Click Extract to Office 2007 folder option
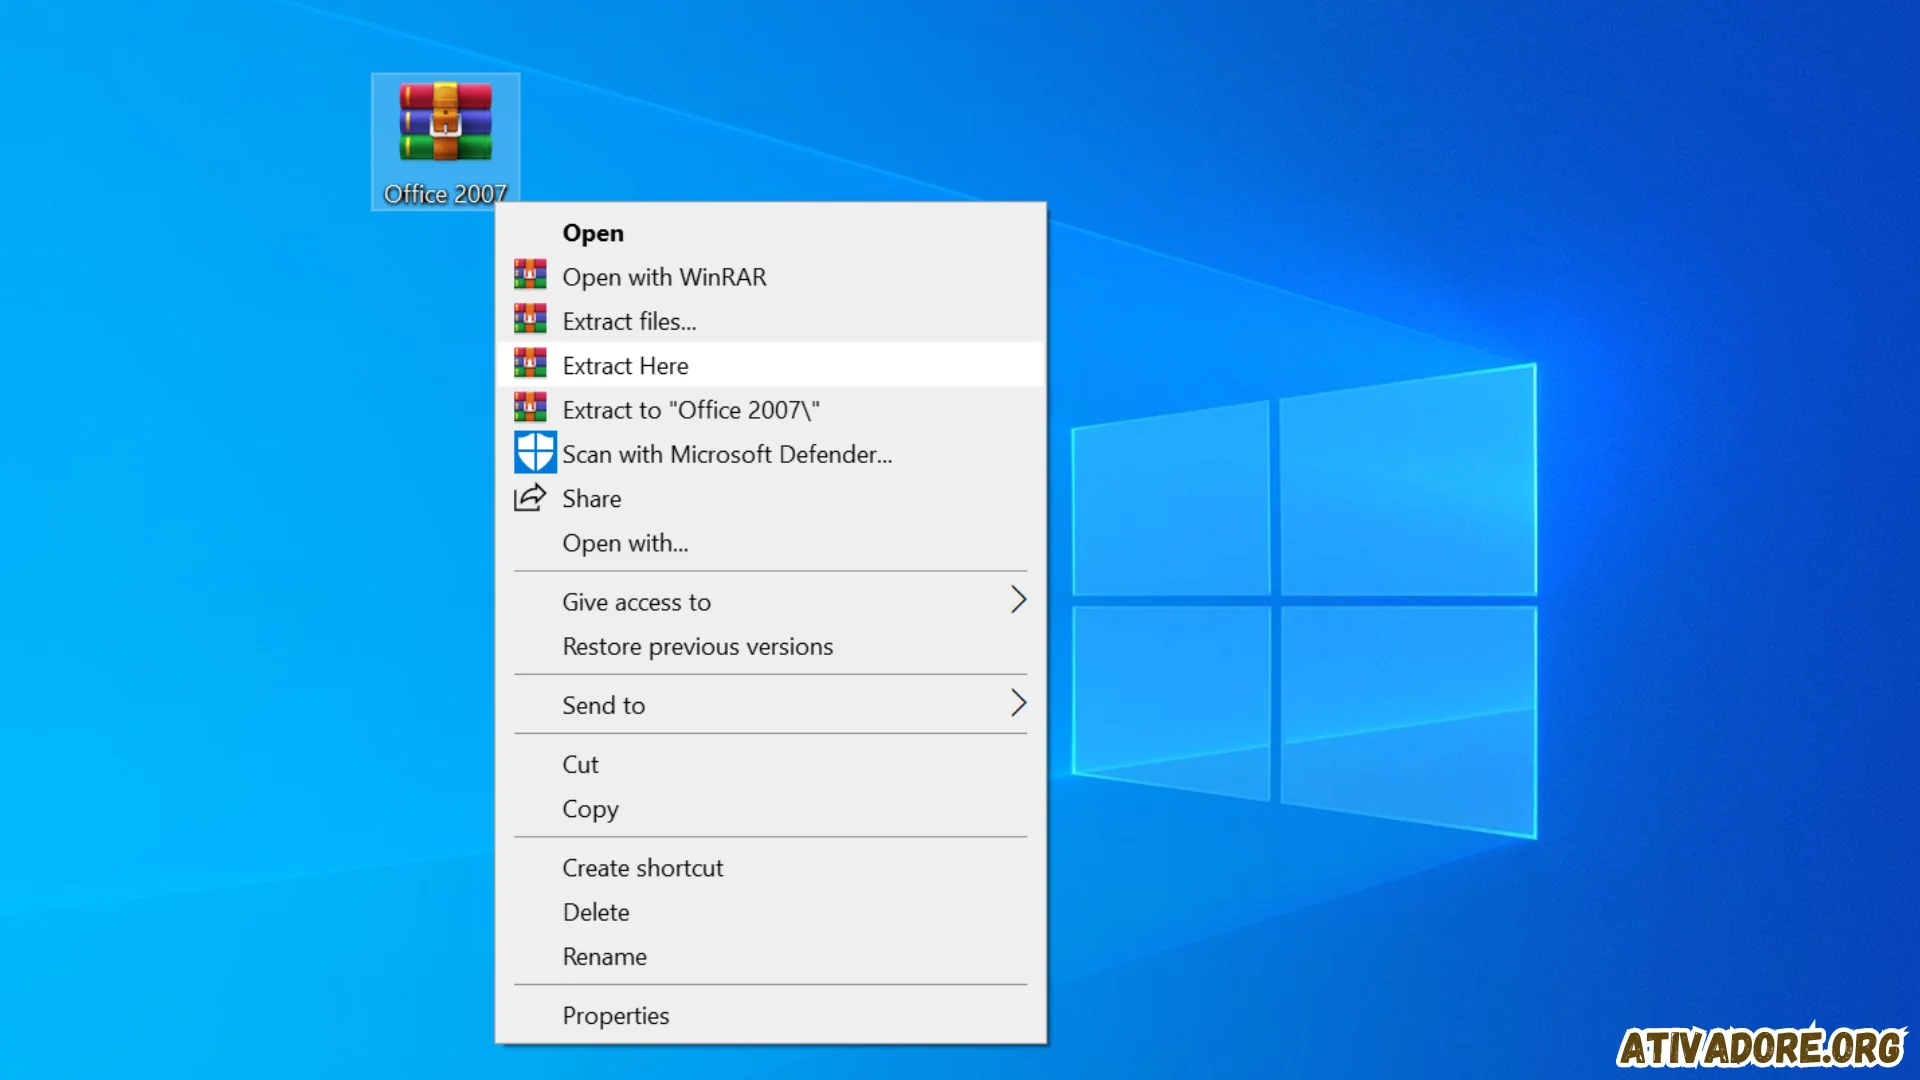This screenshot has height=1080, width=1920. coord(691,409)
